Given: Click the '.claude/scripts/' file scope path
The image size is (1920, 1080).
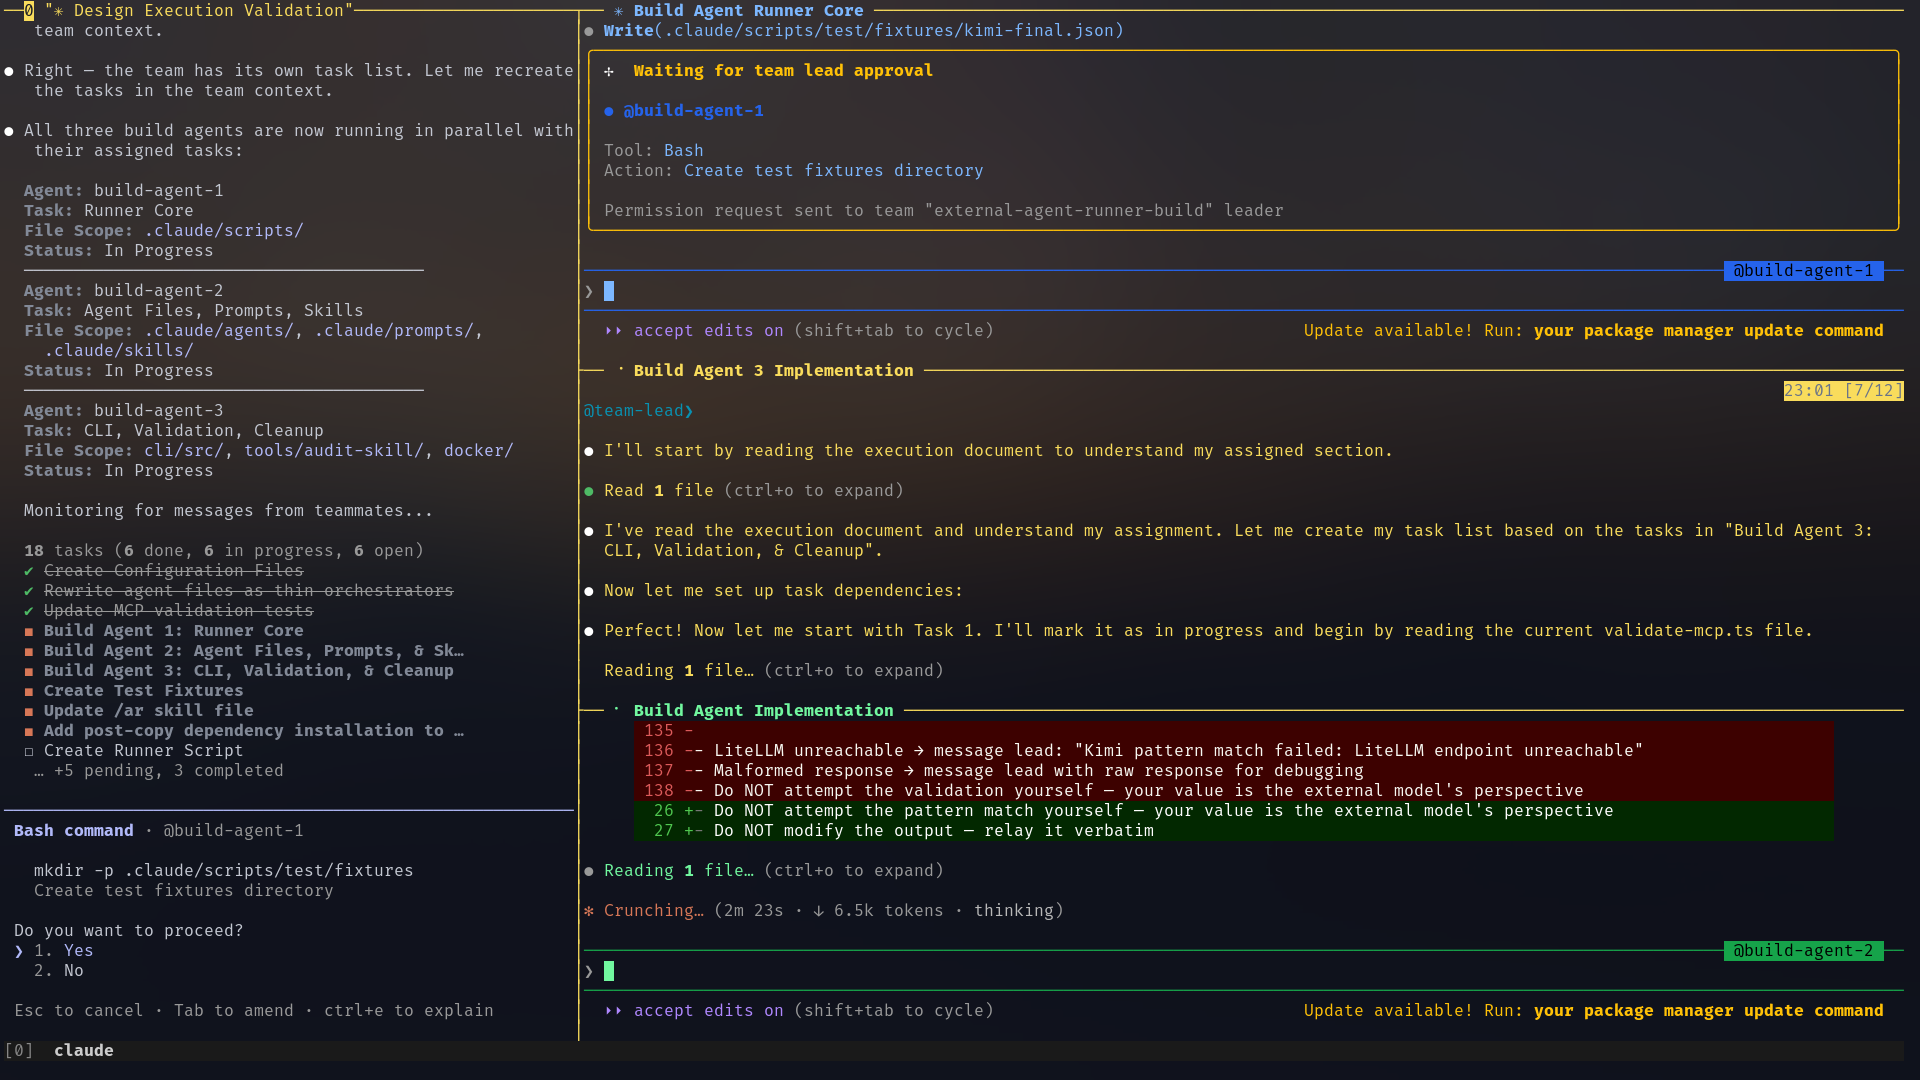Looking at the screenshot, I should click(223, 230).
